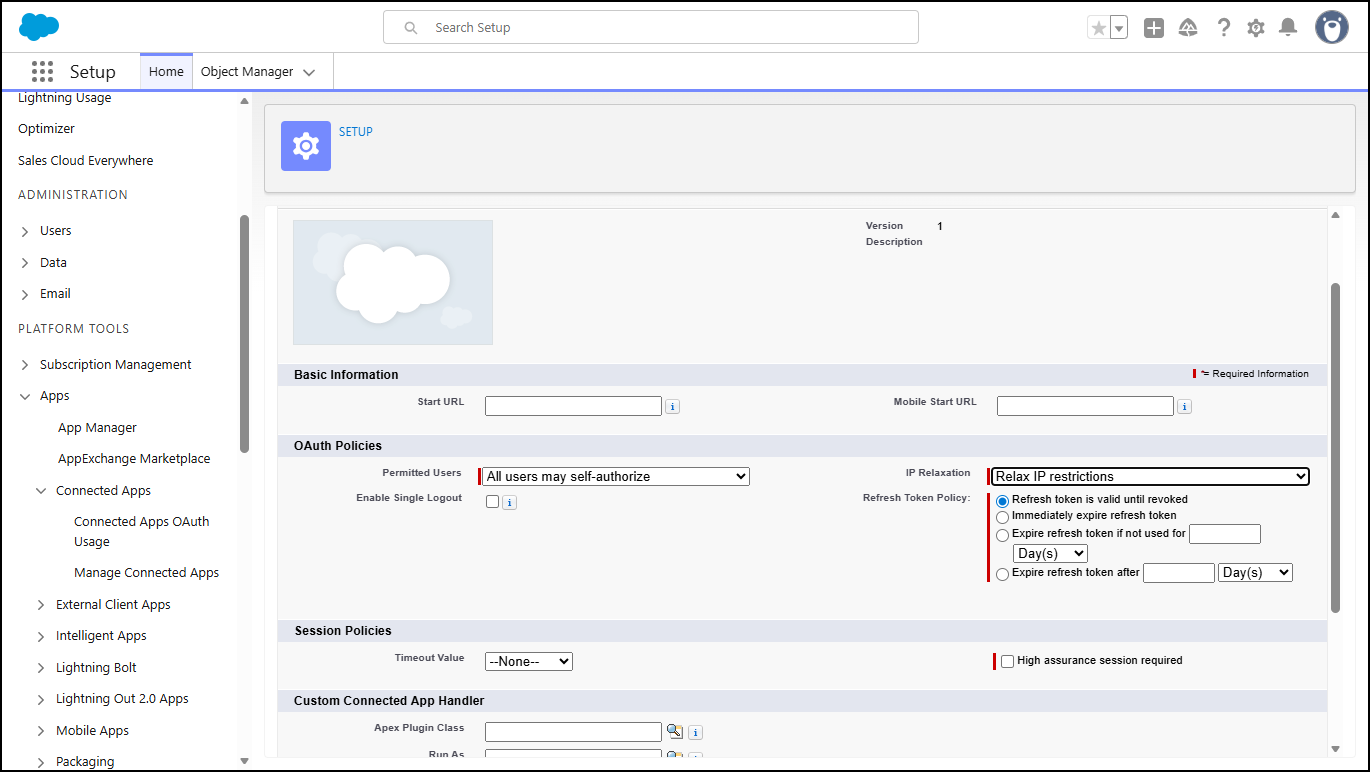The image size is (1370, 772).
Task: Check High assurance session required
Action: [x=1007, y=661]
